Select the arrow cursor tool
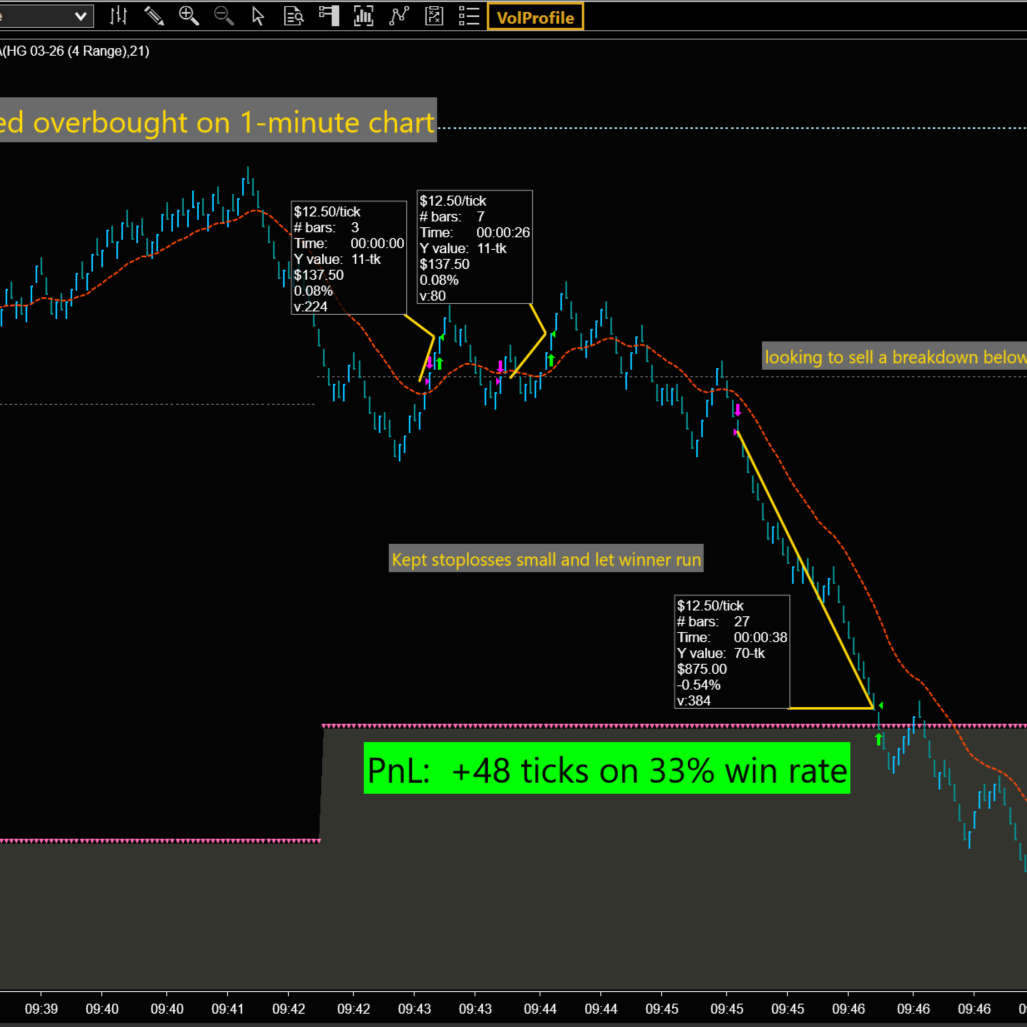 [x=258, y=16]
